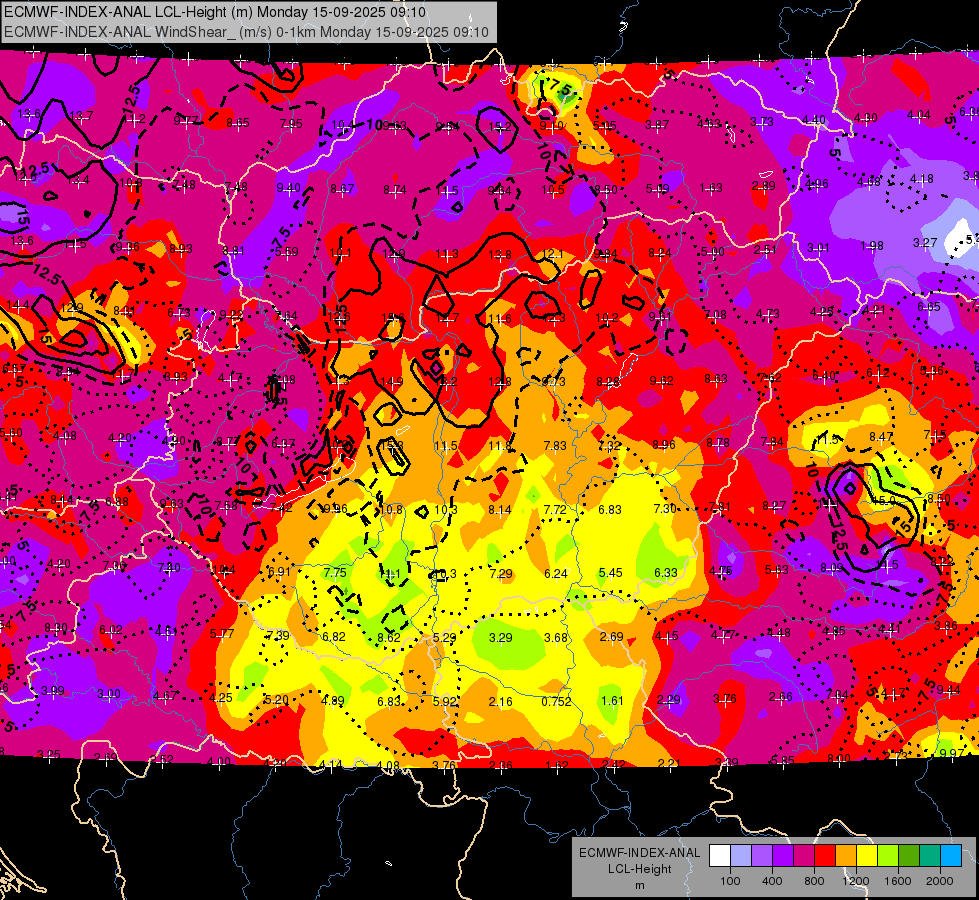
Task: Select the grid value '3.68'
Action: point(556,638)
